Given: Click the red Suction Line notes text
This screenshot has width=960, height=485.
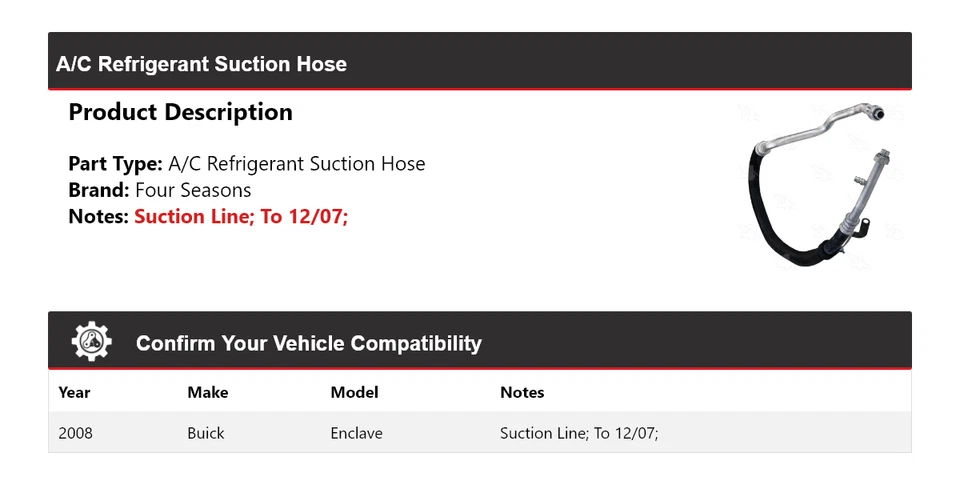Looking at the screenshot, I should click(x=241, y=216).
